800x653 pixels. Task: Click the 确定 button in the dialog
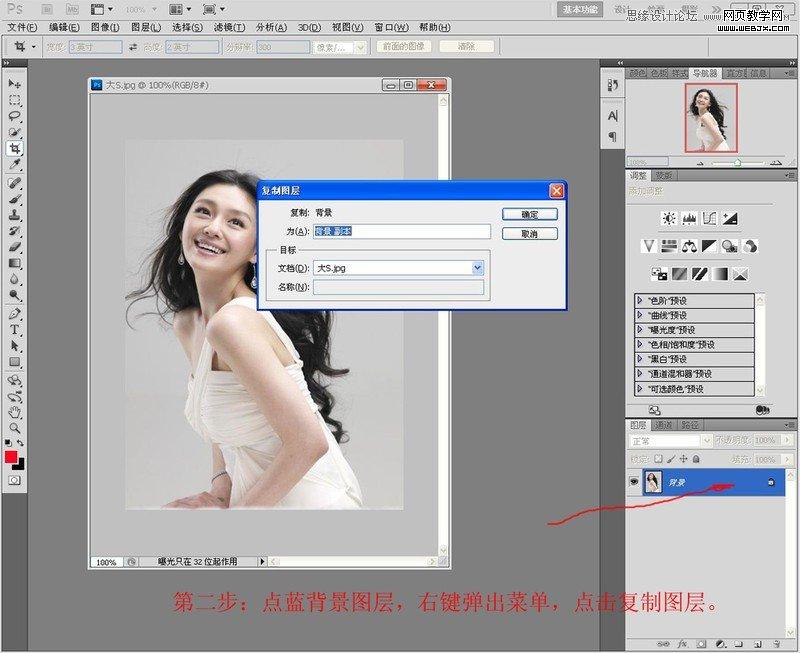click(x=528, y=213)
